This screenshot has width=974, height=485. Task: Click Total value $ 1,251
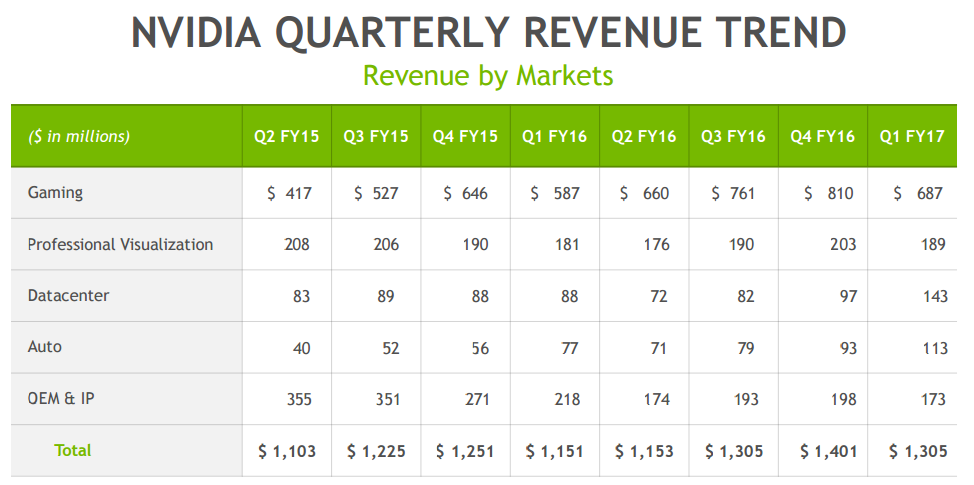(465, 451)
